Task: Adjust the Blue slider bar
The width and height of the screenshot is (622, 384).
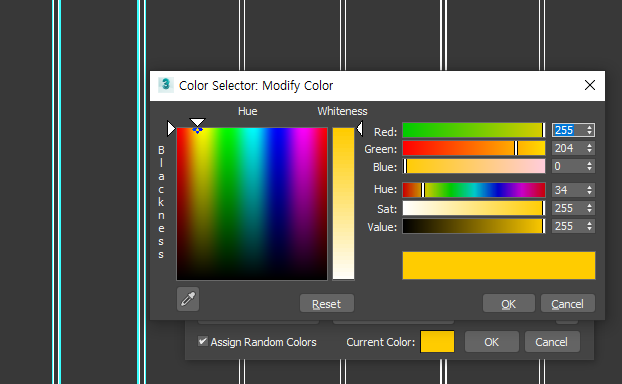Action: (474, 166)
